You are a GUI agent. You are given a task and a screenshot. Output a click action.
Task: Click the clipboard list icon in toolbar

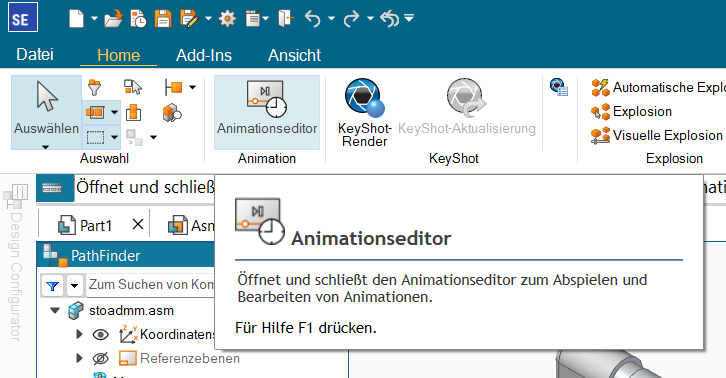(253, 19)
